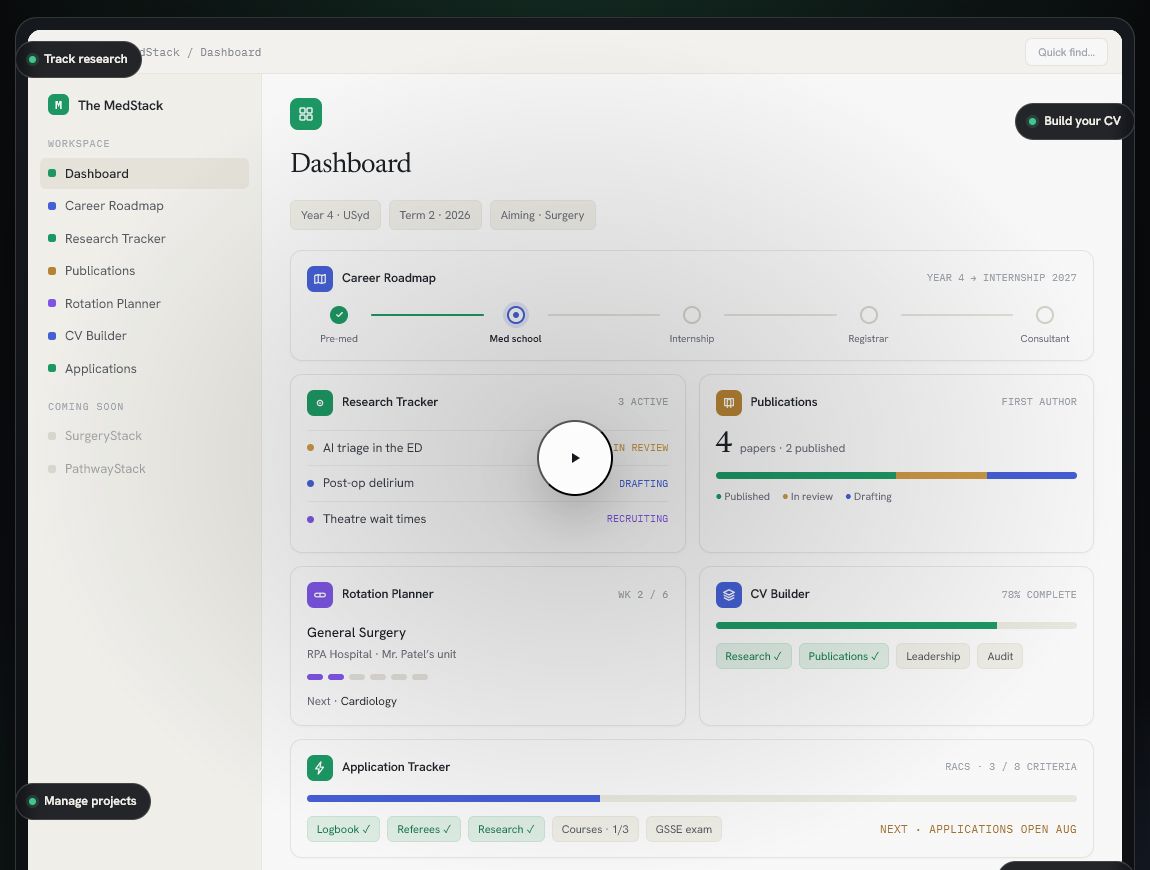Select the Internship roadmap step circle
The image size is (1150, 870).
click(692, 315)
